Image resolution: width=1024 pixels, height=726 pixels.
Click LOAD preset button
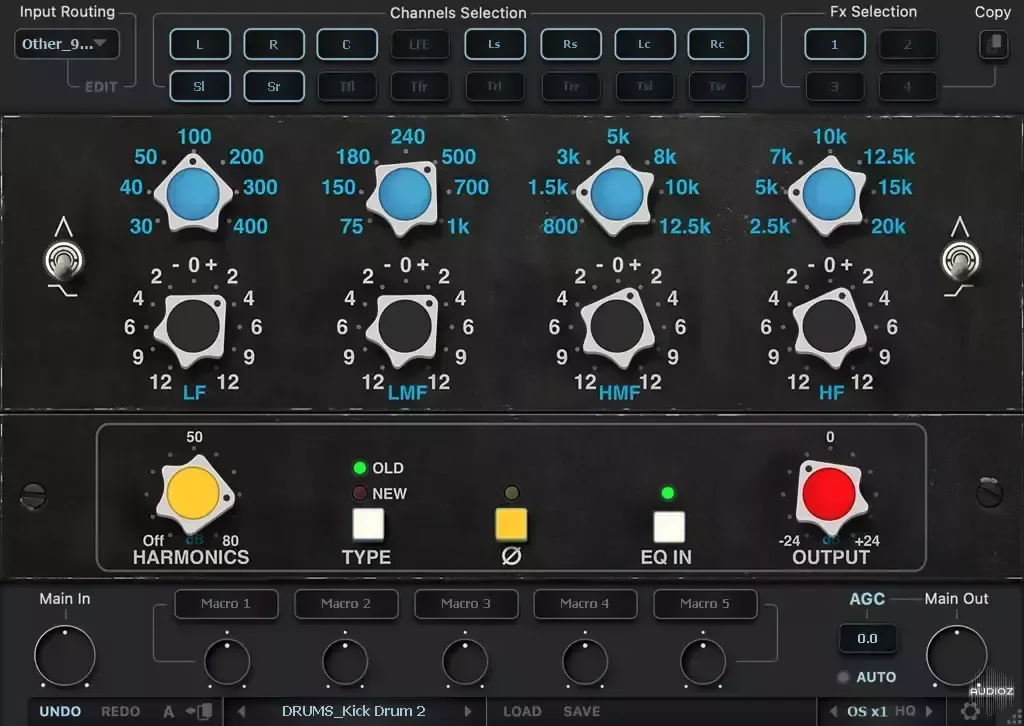[522, 712]
